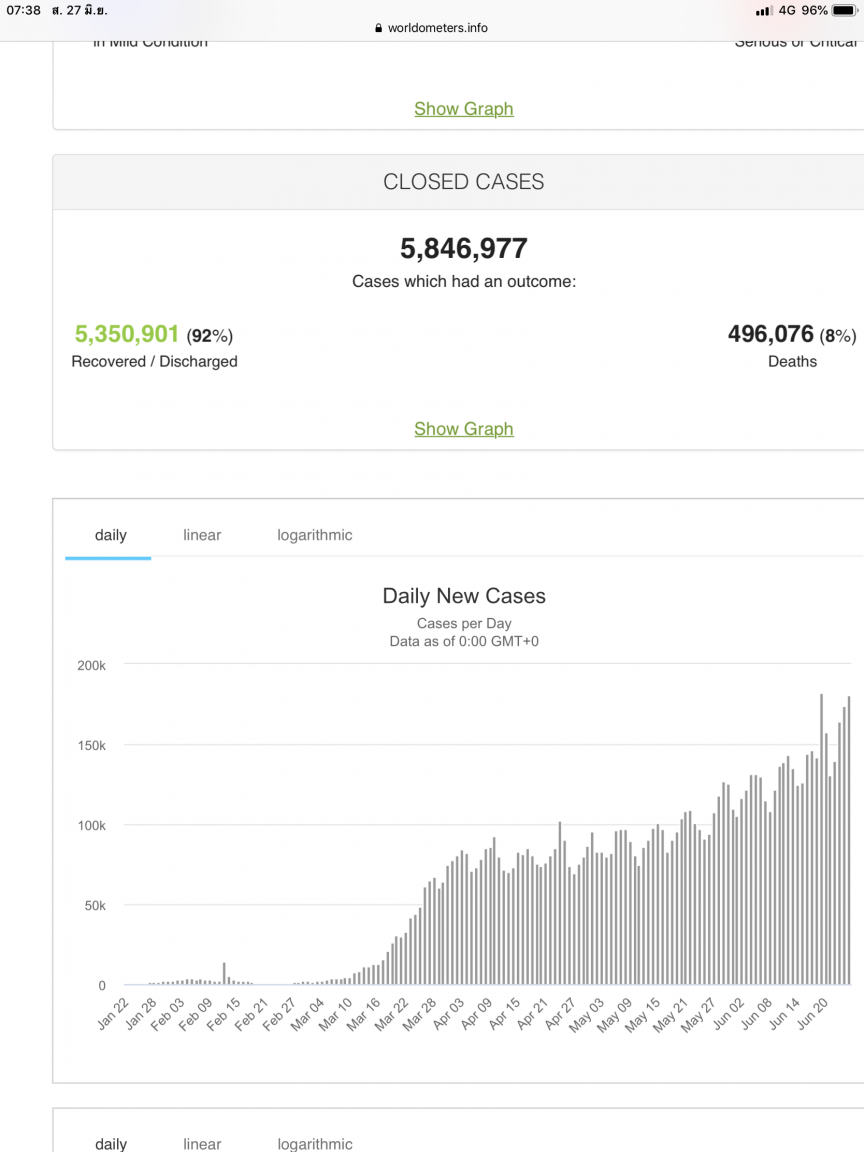Screen dimensions: 864x1152
Task: Click the Apr 15 x-axis label
Action: (503, 1014)
